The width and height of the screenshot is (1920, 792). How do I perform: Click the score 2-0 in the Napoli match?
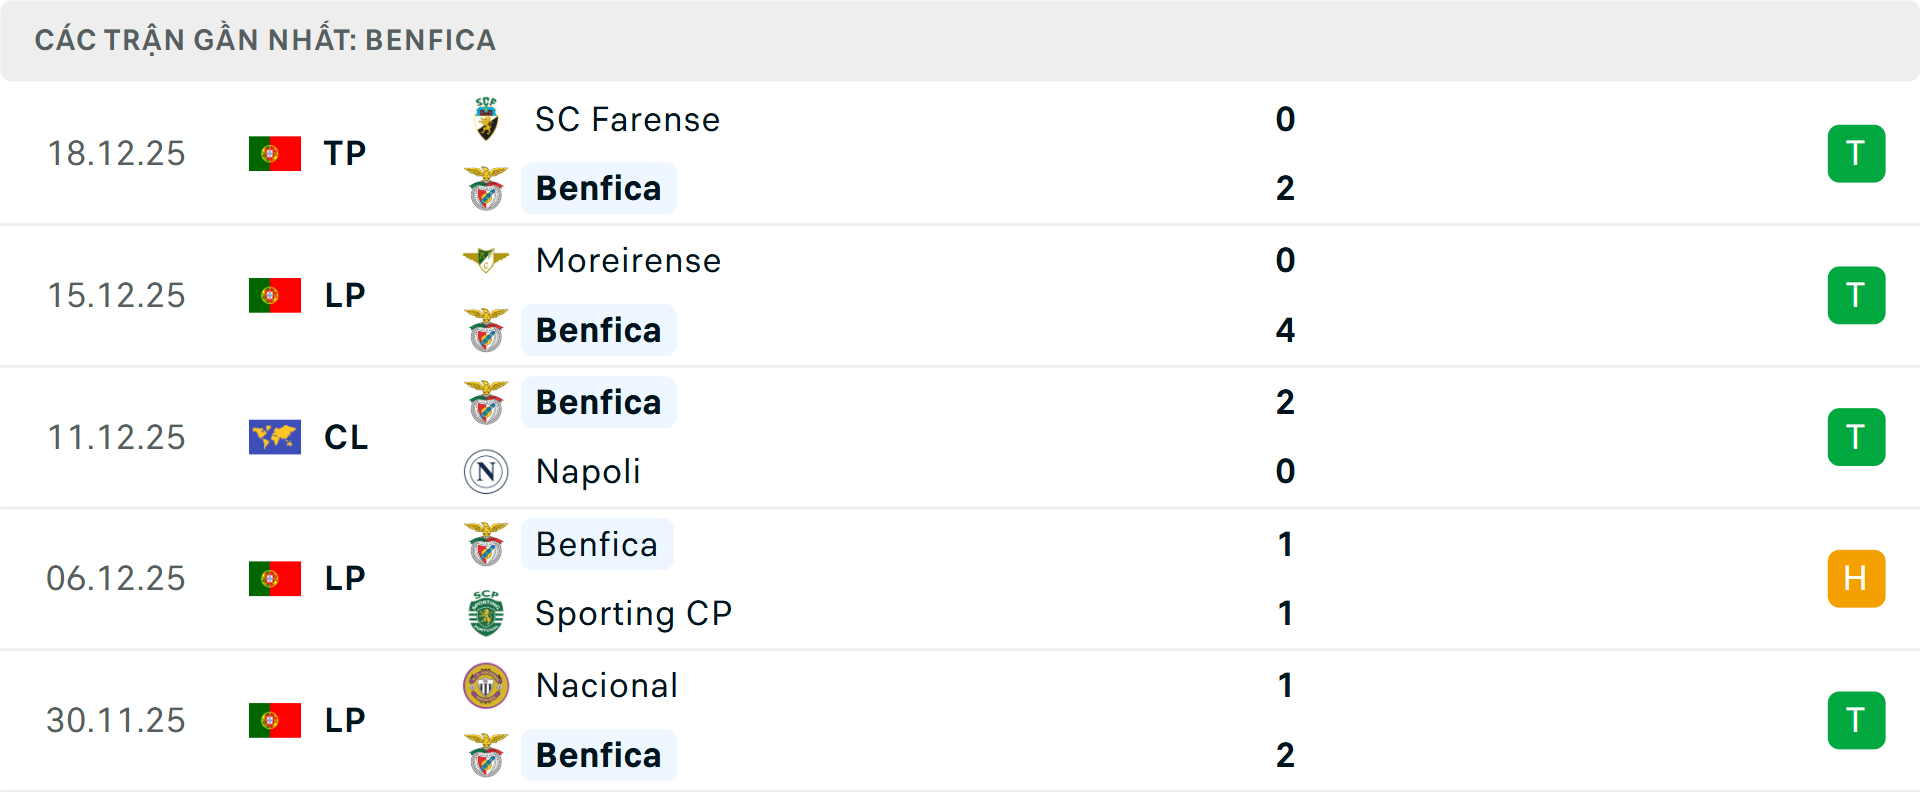pyautogui.click(x=1286, y=437)
